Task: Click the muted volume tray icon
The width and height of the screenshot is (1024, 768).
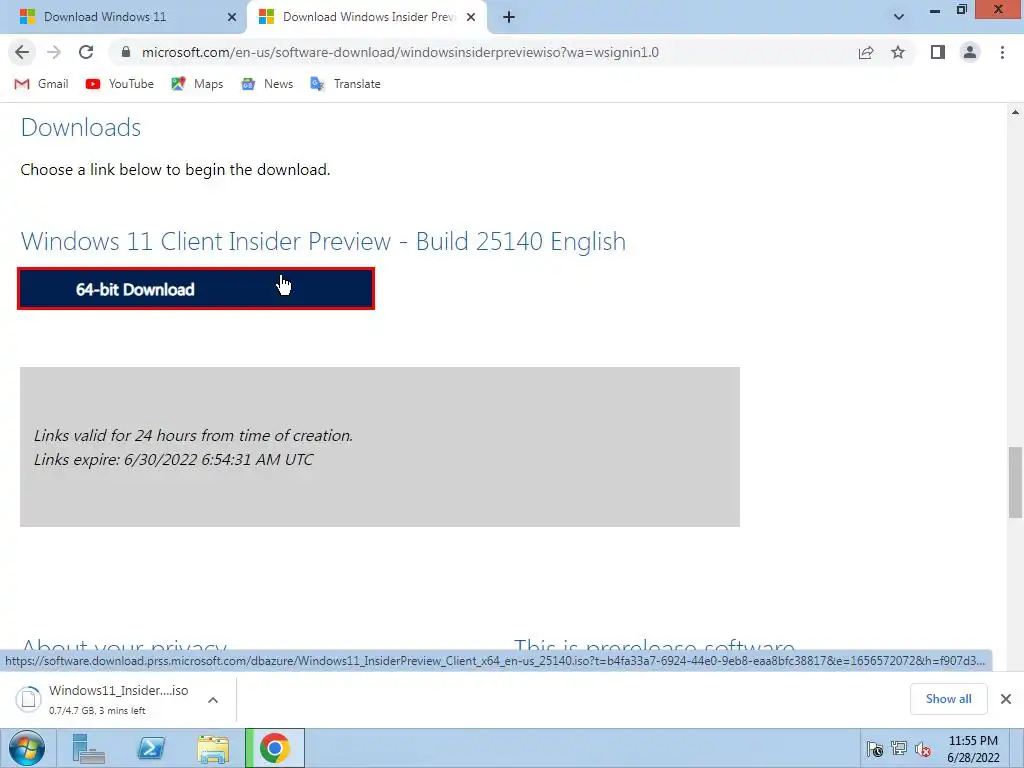Action: point(923,749)
